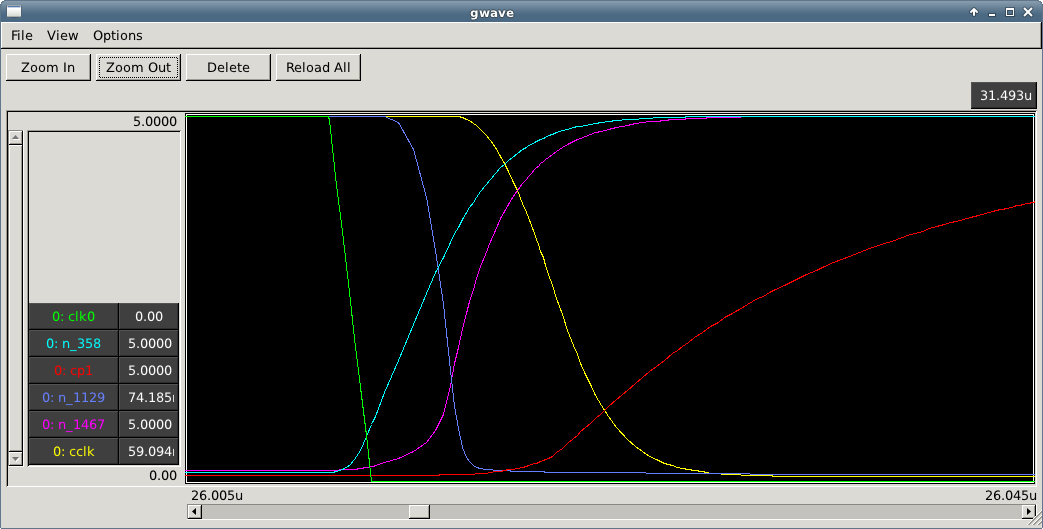Click the Zoom In button
The image size is (1043, 529).
pos(48,68)
